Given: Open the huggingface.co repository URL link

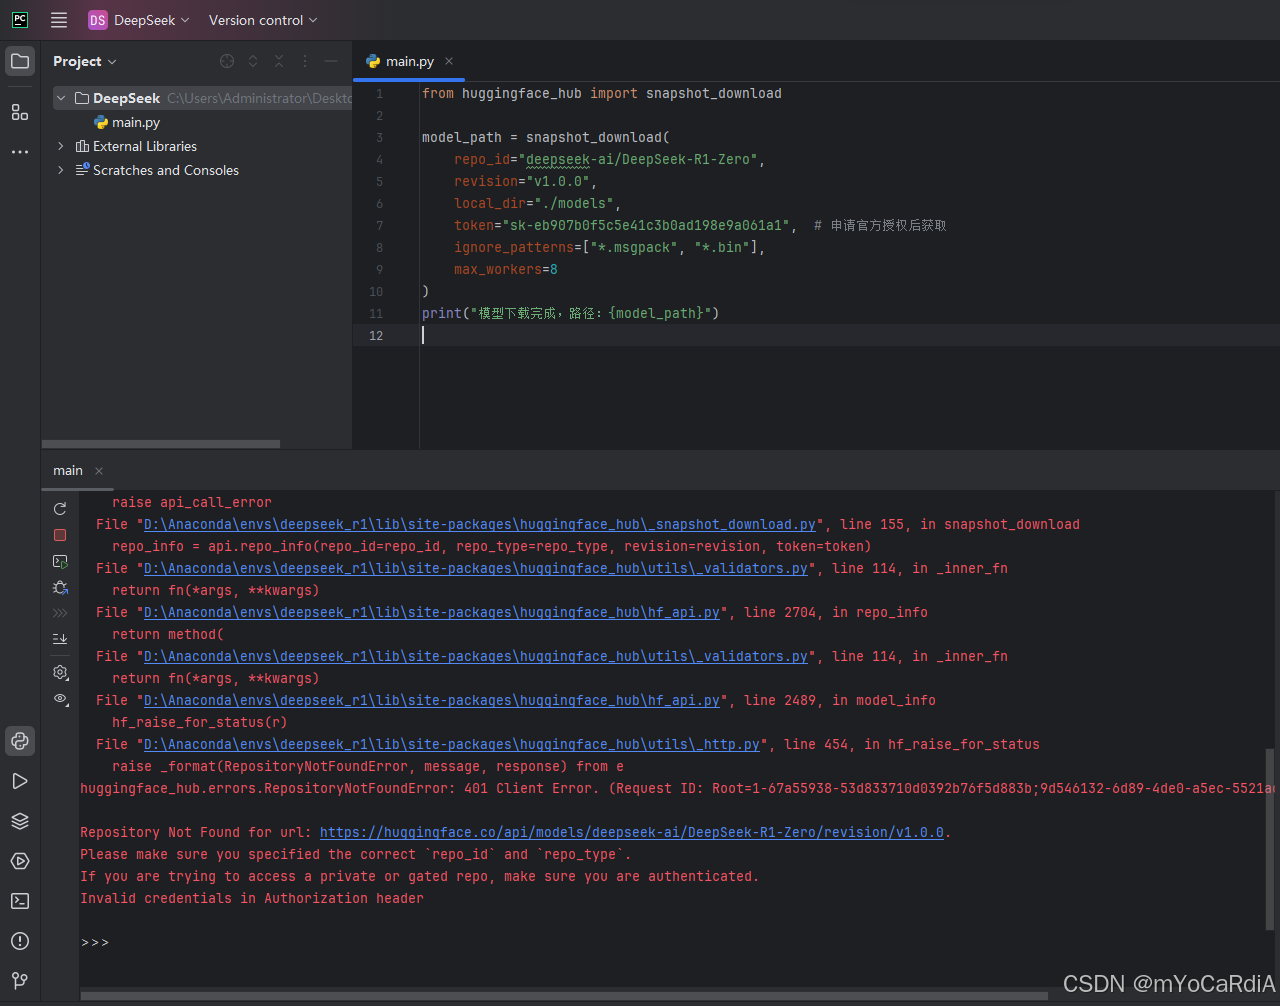Looking at the screenshot, I should [x=632, y=832].
